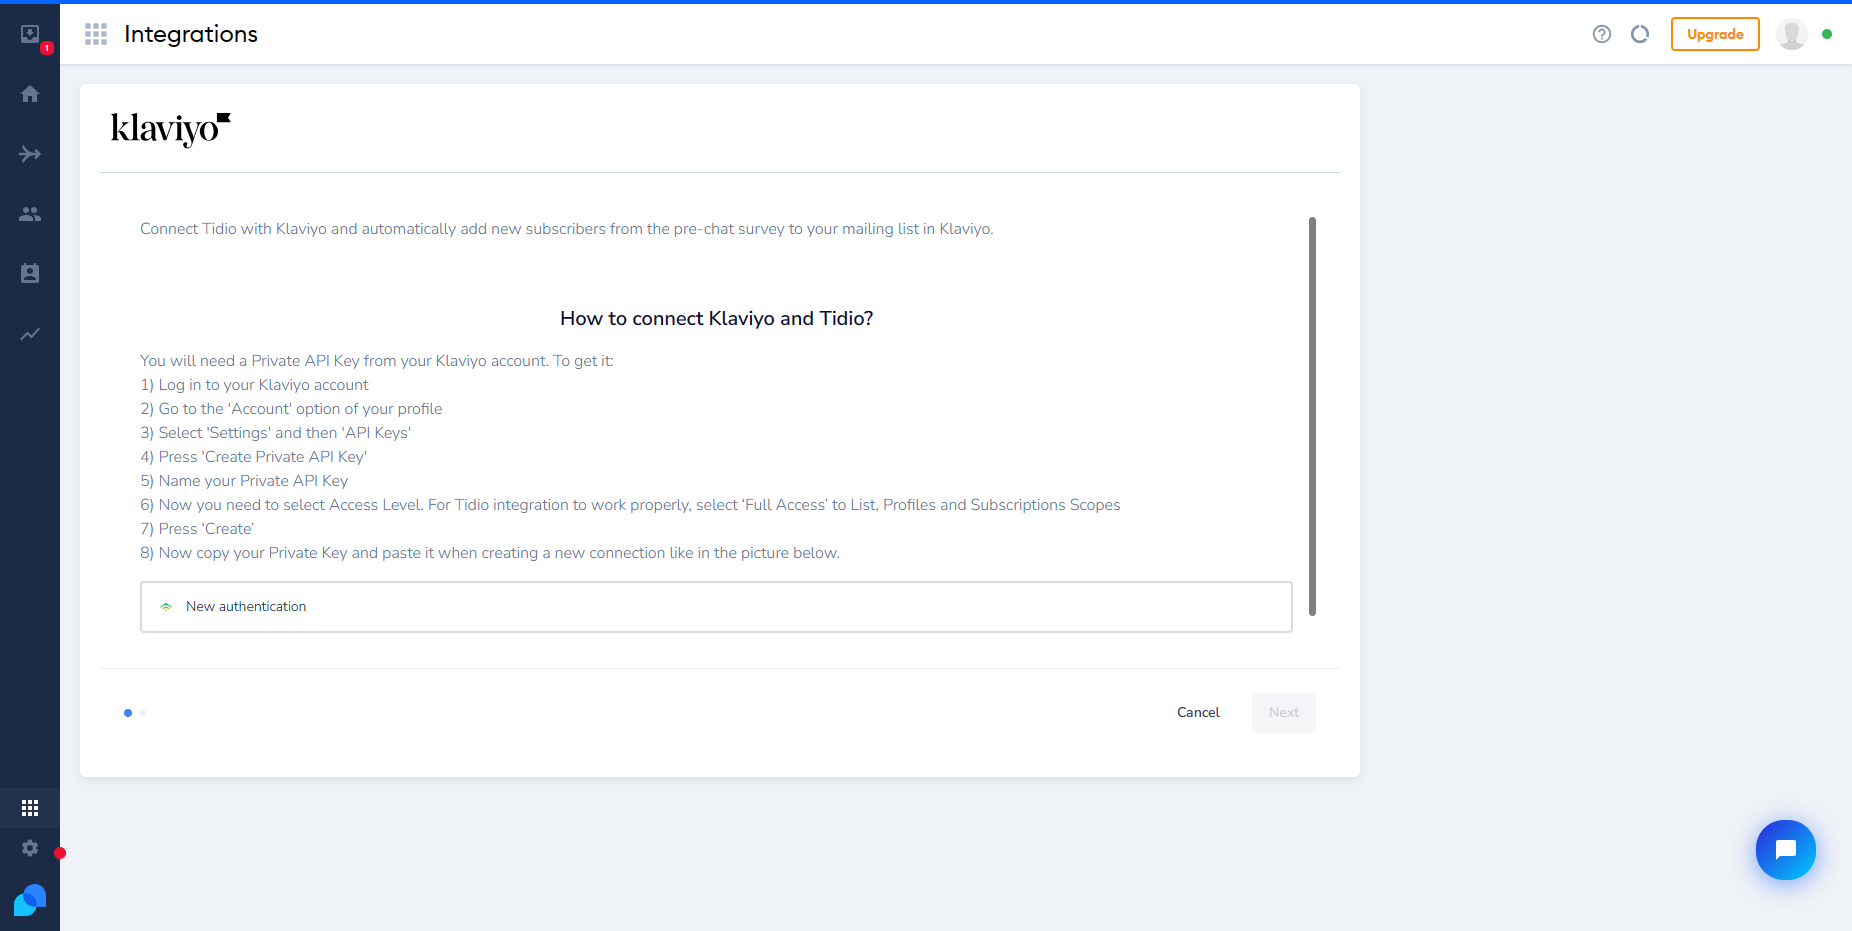Click the Klaviyo logo
This screenshot has width=1852, height=931.
click(x=171, y=129)
